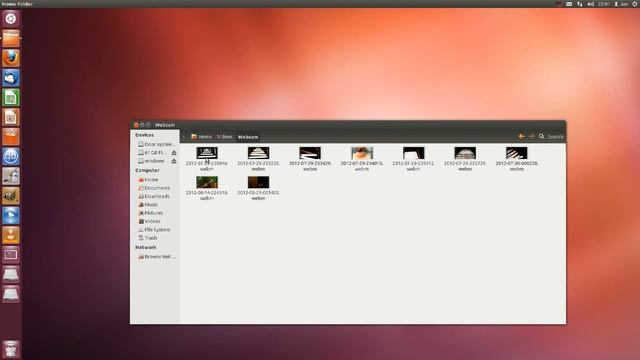Select the first webm video thumbnail

[x=207, y=153]
